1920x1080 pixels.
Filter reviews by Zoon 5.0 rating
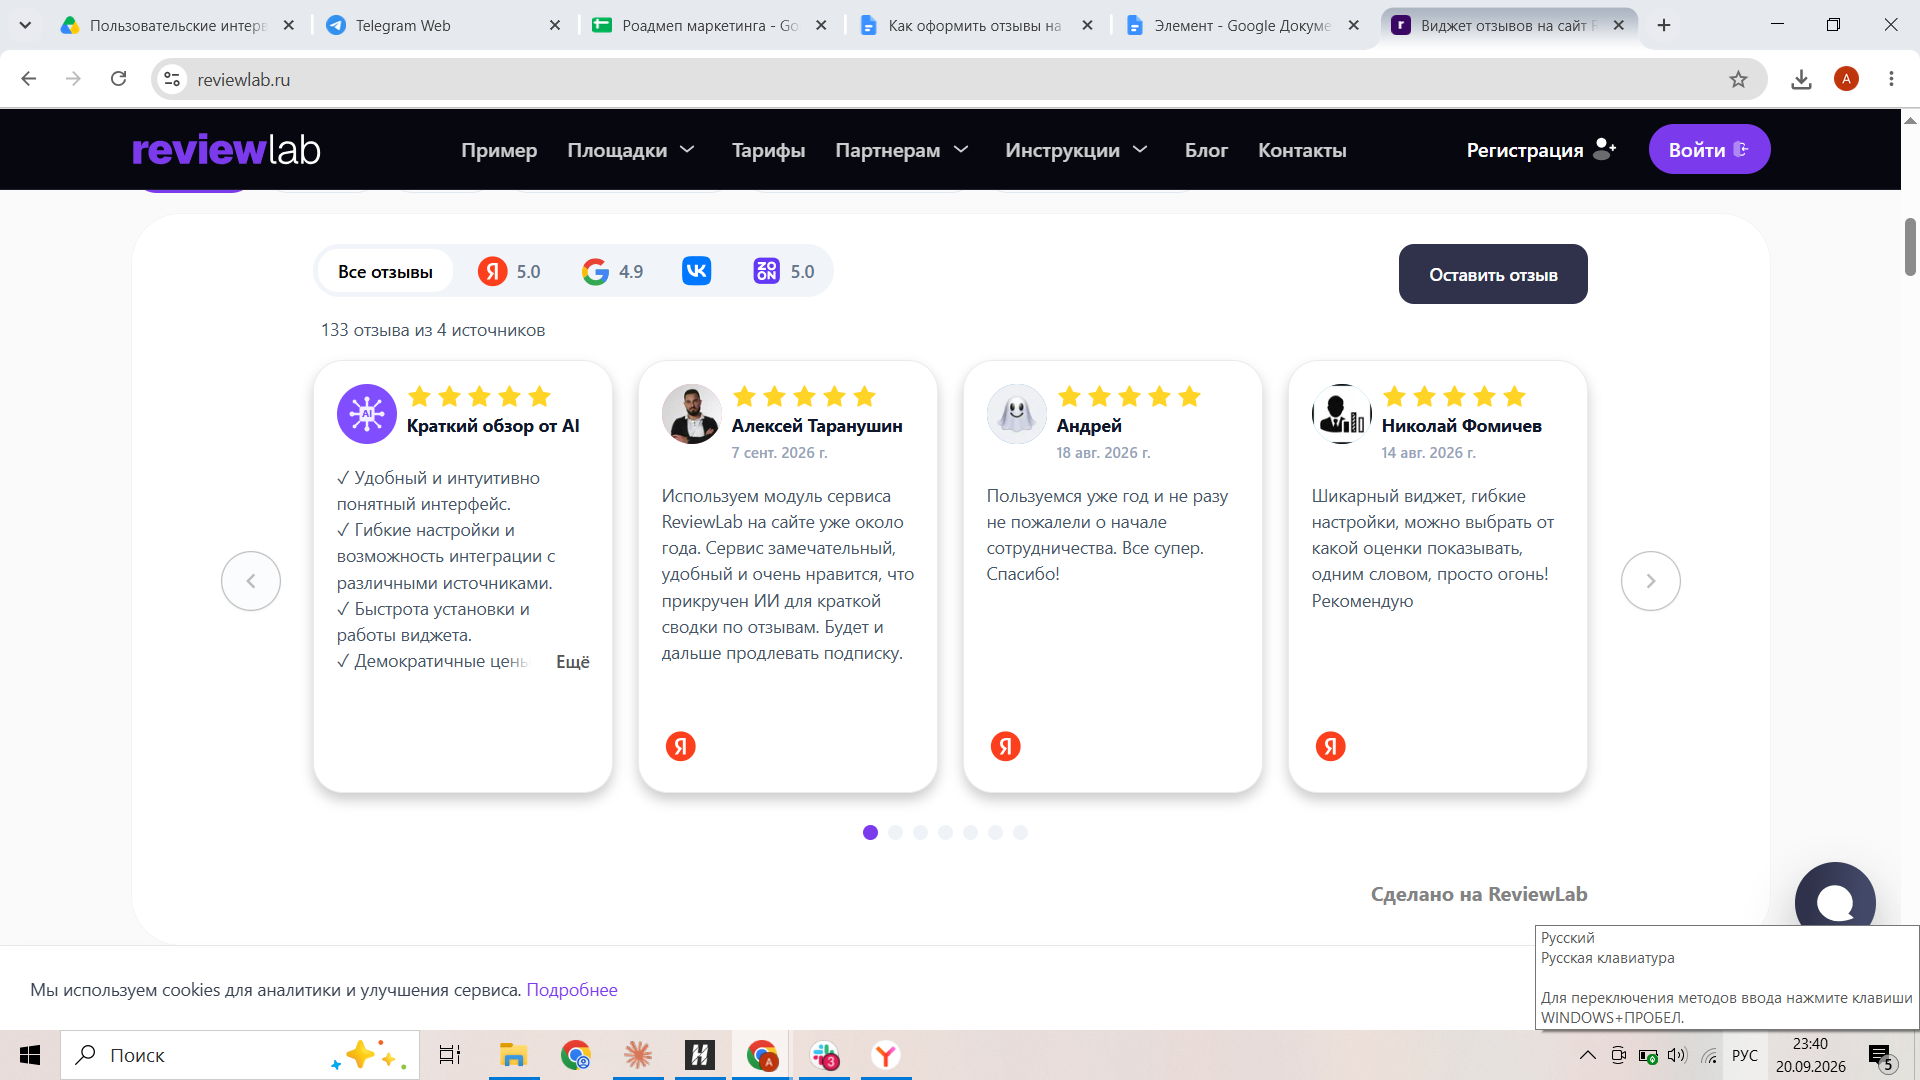(784, 272)
